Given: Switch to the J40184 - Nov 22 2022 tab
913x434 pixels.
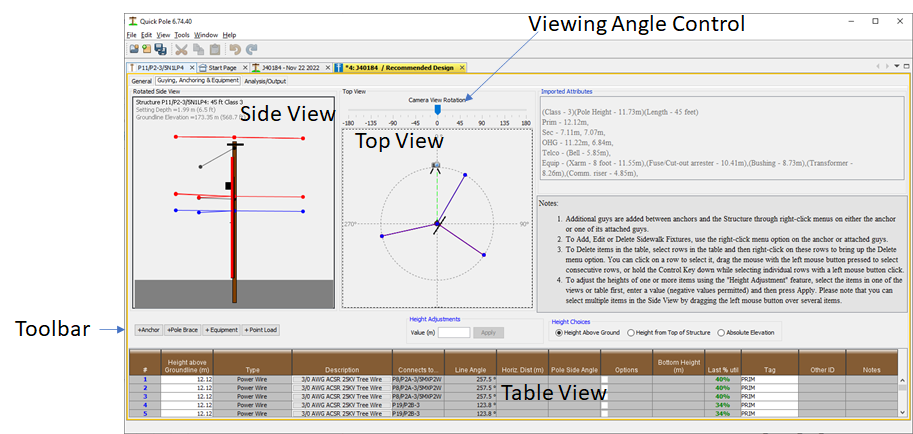Looking at the screenshot, I should 291,68.
